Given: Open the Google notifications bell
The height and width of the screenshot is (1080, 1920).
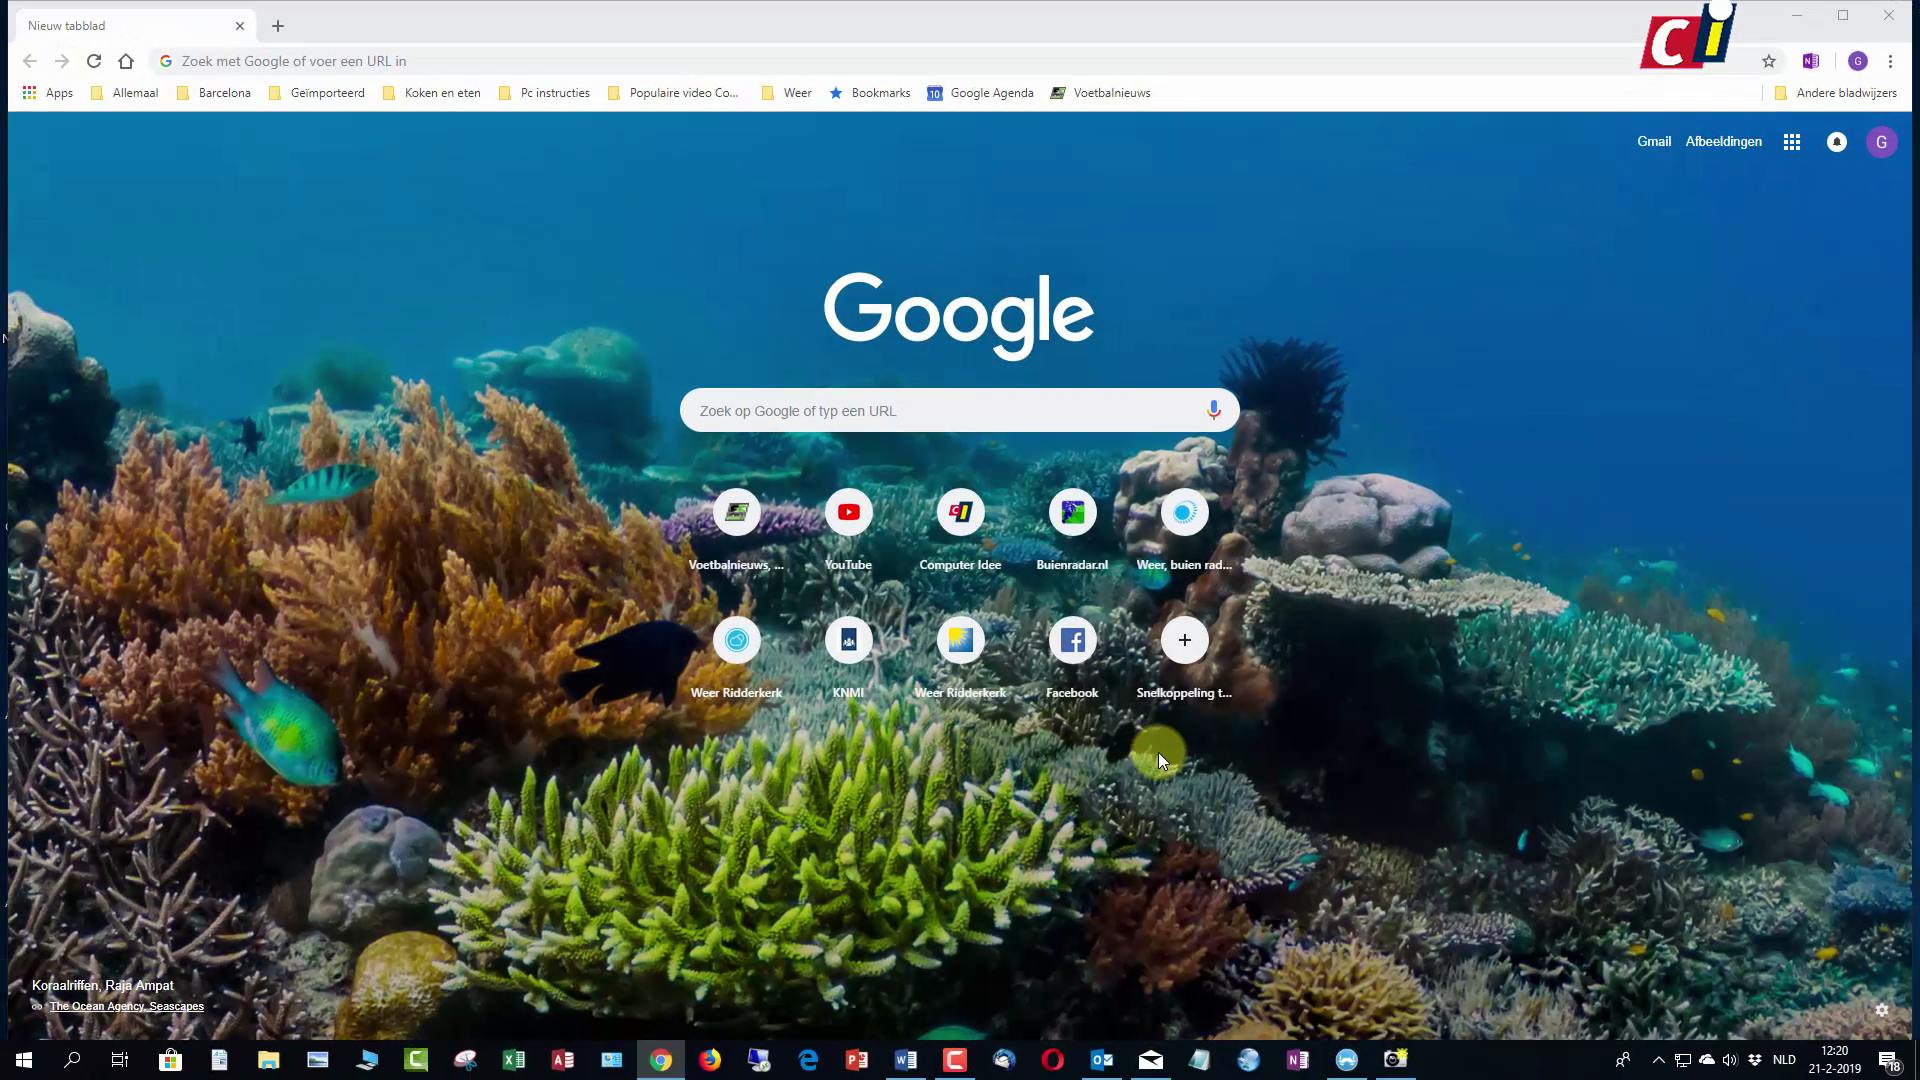Looking at the screenshot, I should tap(1837, 142).
